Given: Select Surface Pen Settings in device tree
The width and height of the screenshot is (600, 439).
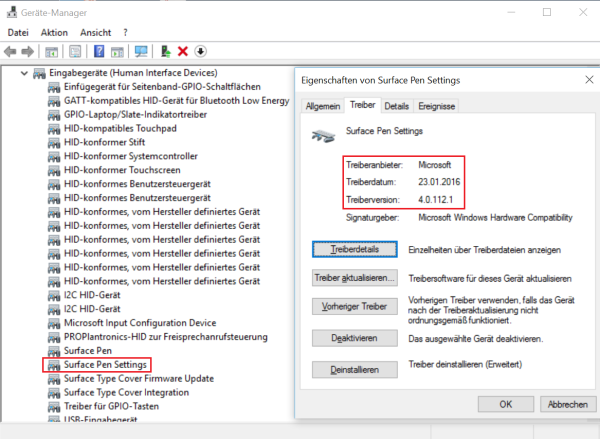Looking at the screenshot, I should point(105,365).
